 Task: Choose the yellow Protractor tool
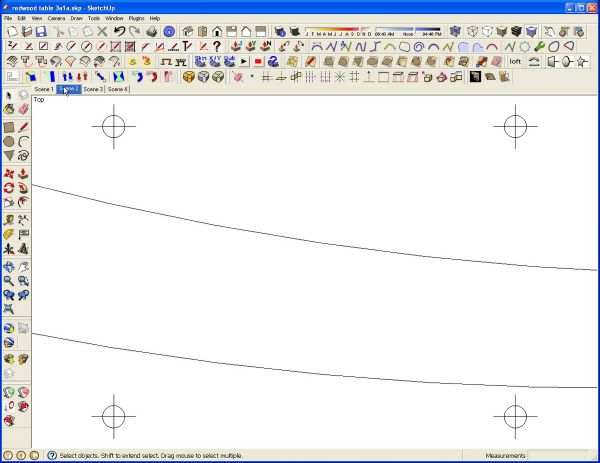pyautogui.click(x=9, y=234)
